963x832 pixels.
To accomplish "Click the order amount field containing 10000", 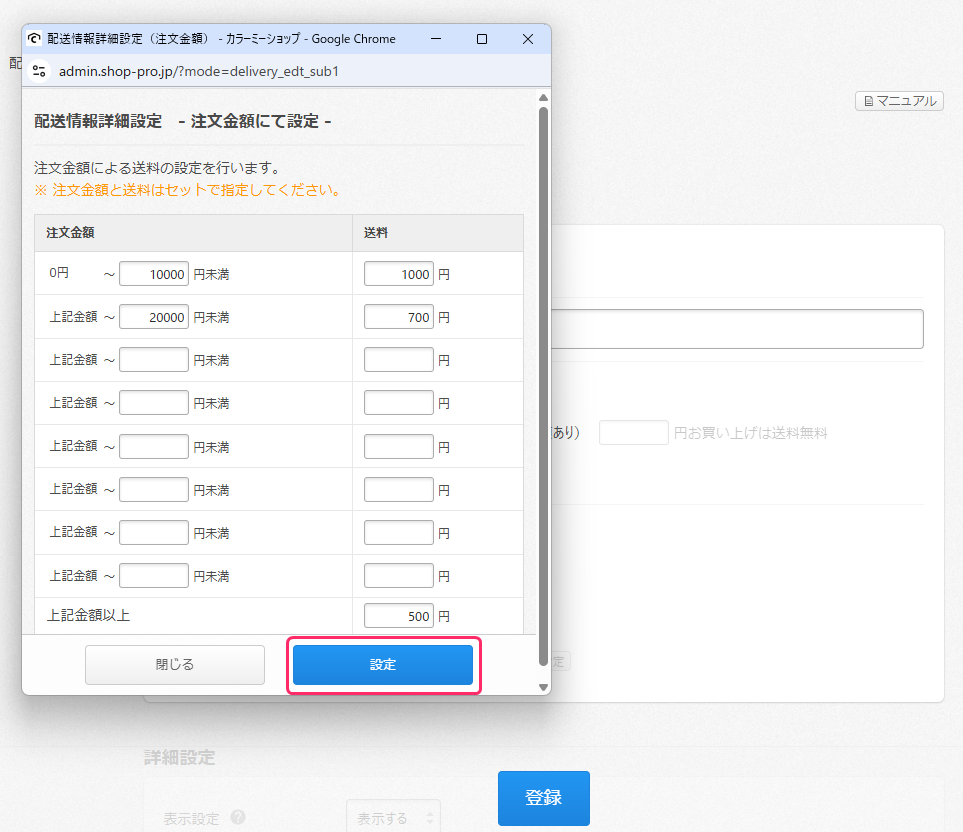I will (154, 274).
